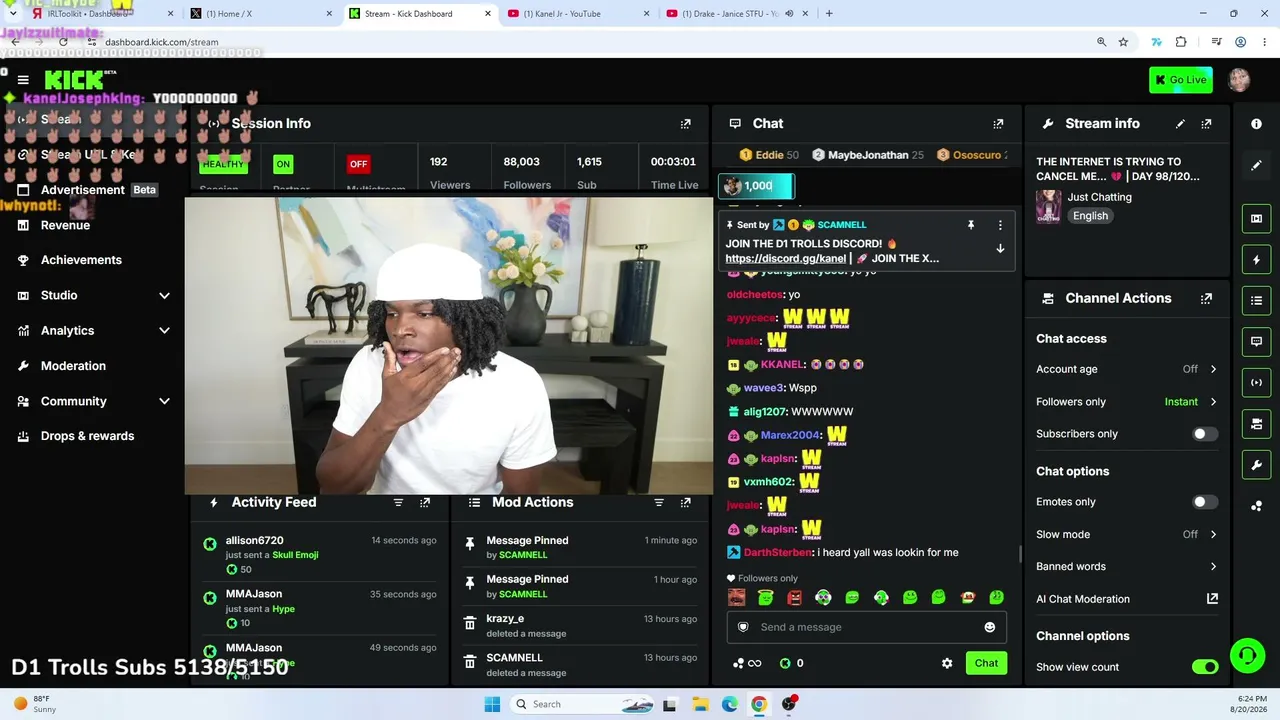Image resolution: width=1280 pixels, height=720 pixels.
Task: Filter the Activity Feed
Action: pyautogui.click(x=398, y=502)
